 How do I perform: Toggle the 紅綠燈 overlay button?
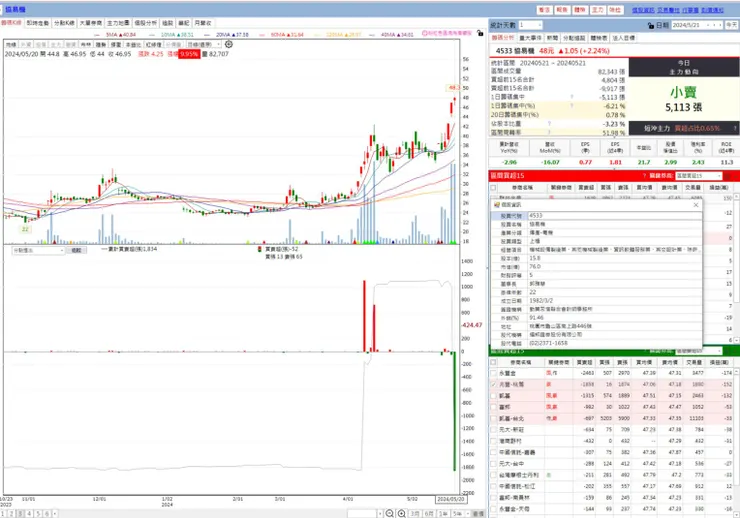153,44
